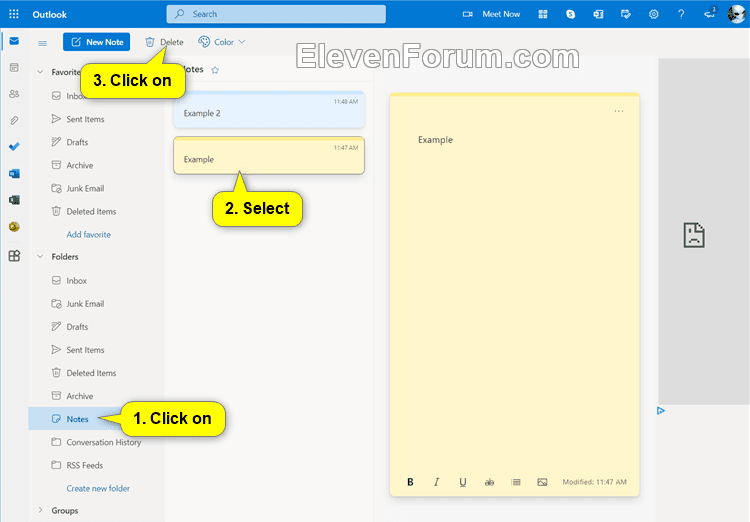Click the ad choices triangle icon
The image size is (750, 522).
pyautogui.click(x=661, y=411)
